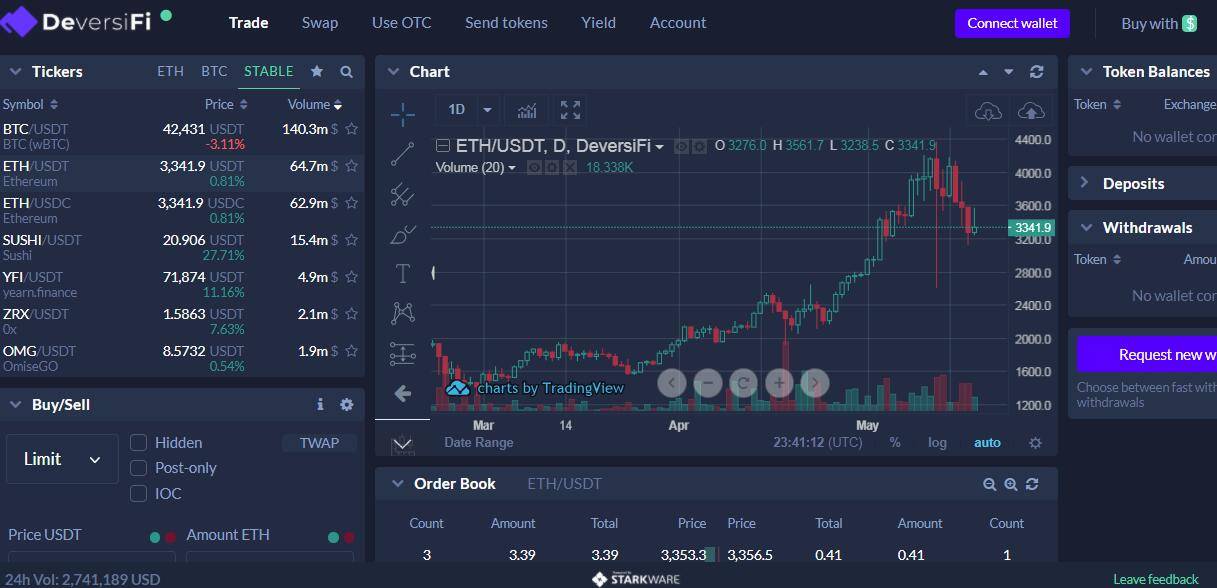Open the Leave feedback link
The width and height of the screenshot is (1217, 588).
(x=1156, y=579)
